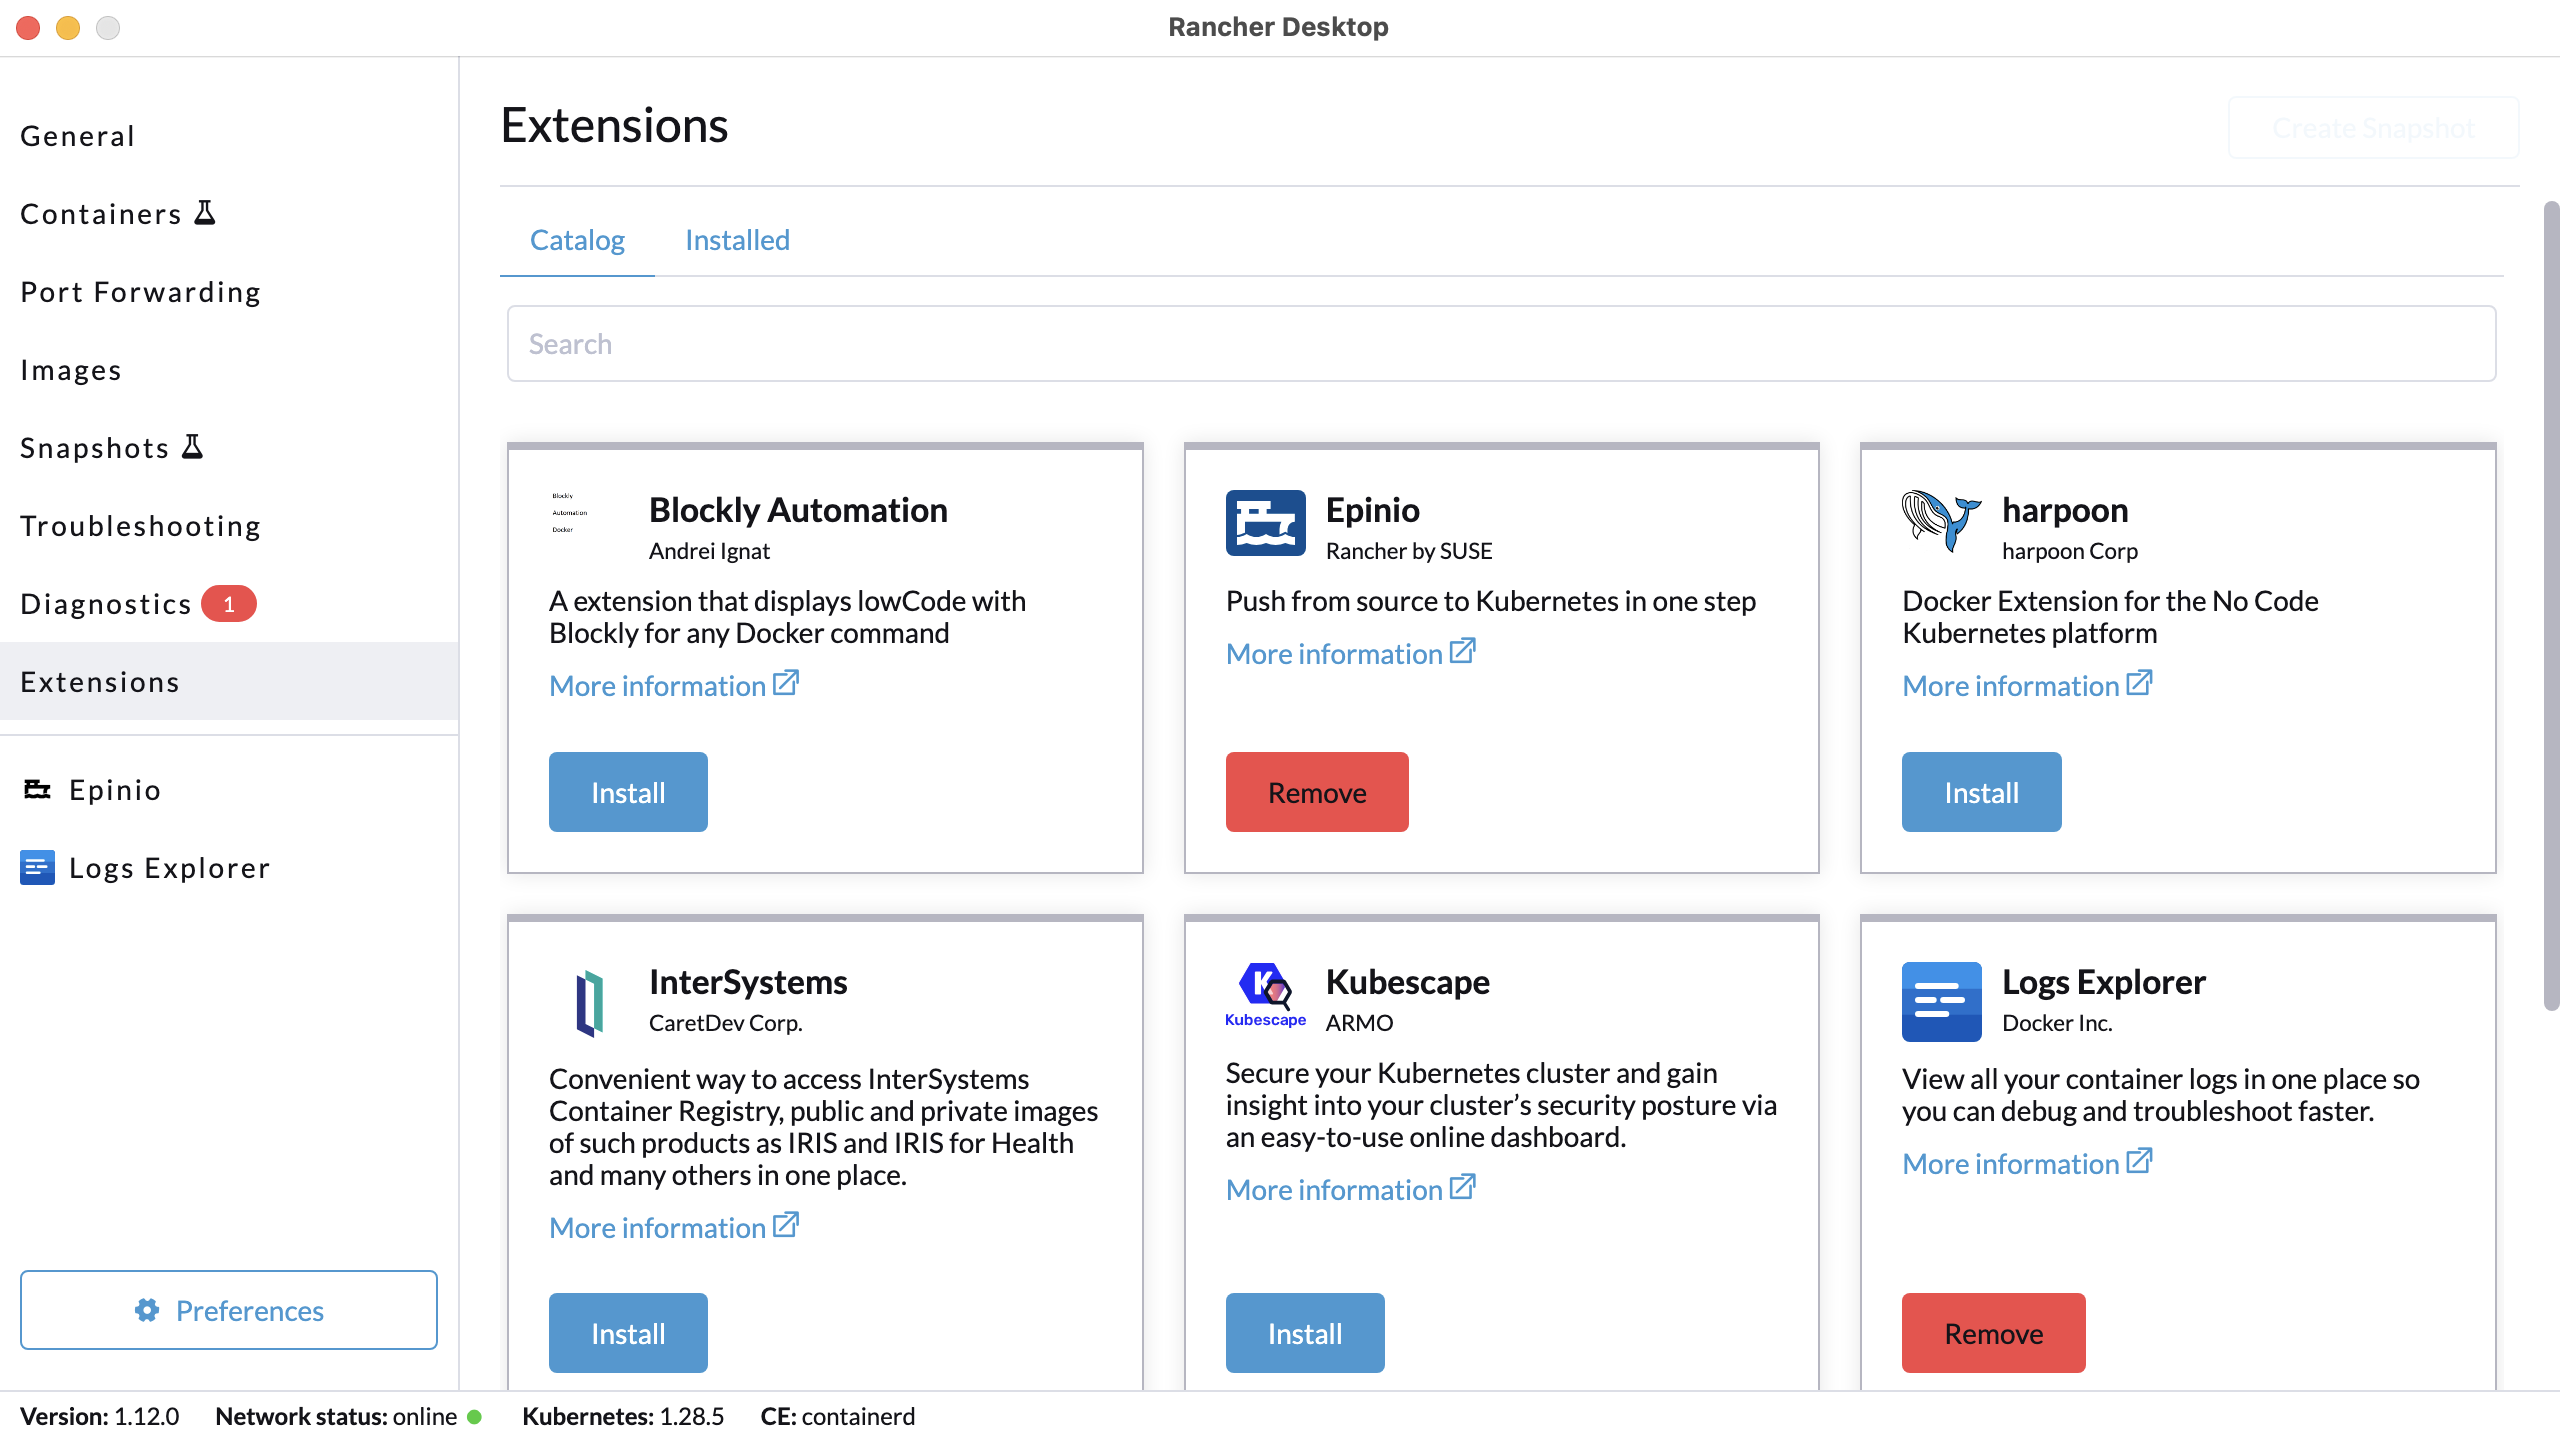Click the Logs Explorer icon on its card

coord(1940,1000)
